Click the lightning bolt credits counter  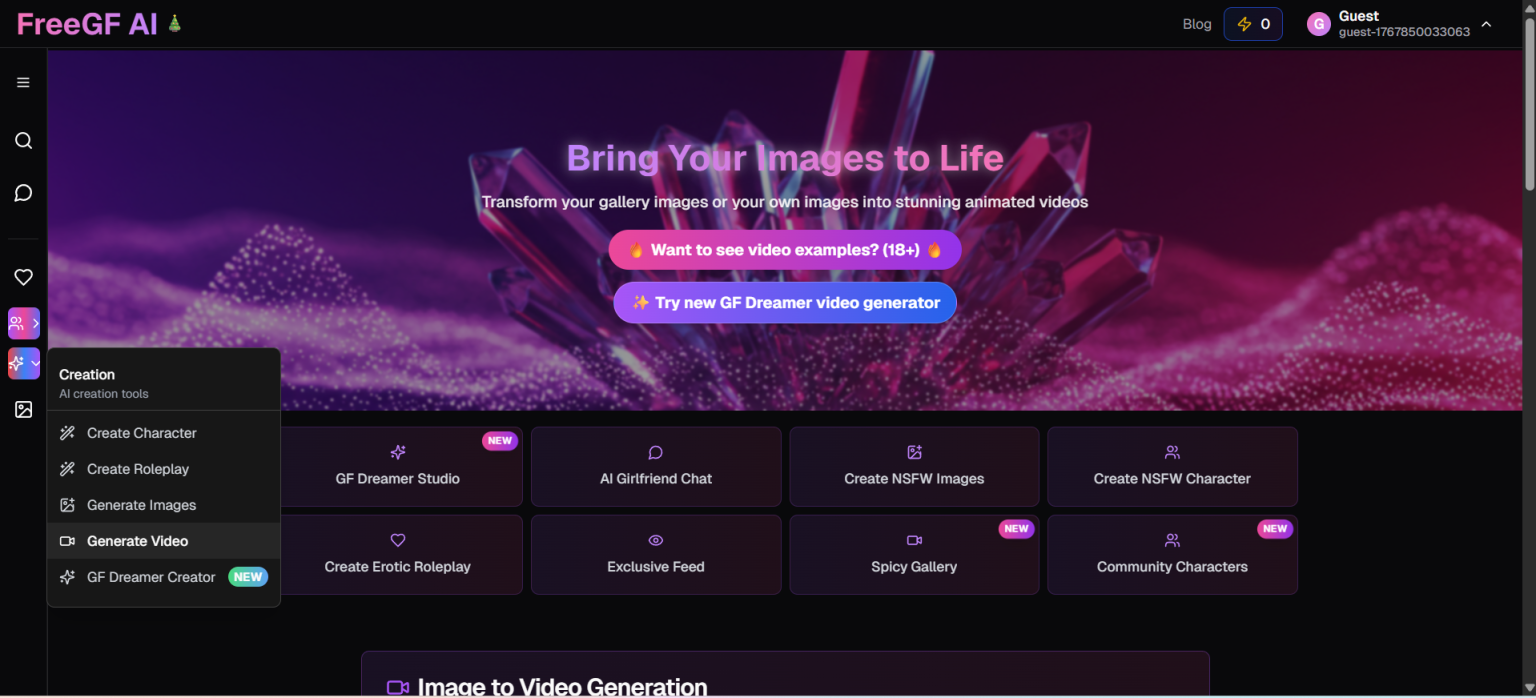coord(1253,23)
